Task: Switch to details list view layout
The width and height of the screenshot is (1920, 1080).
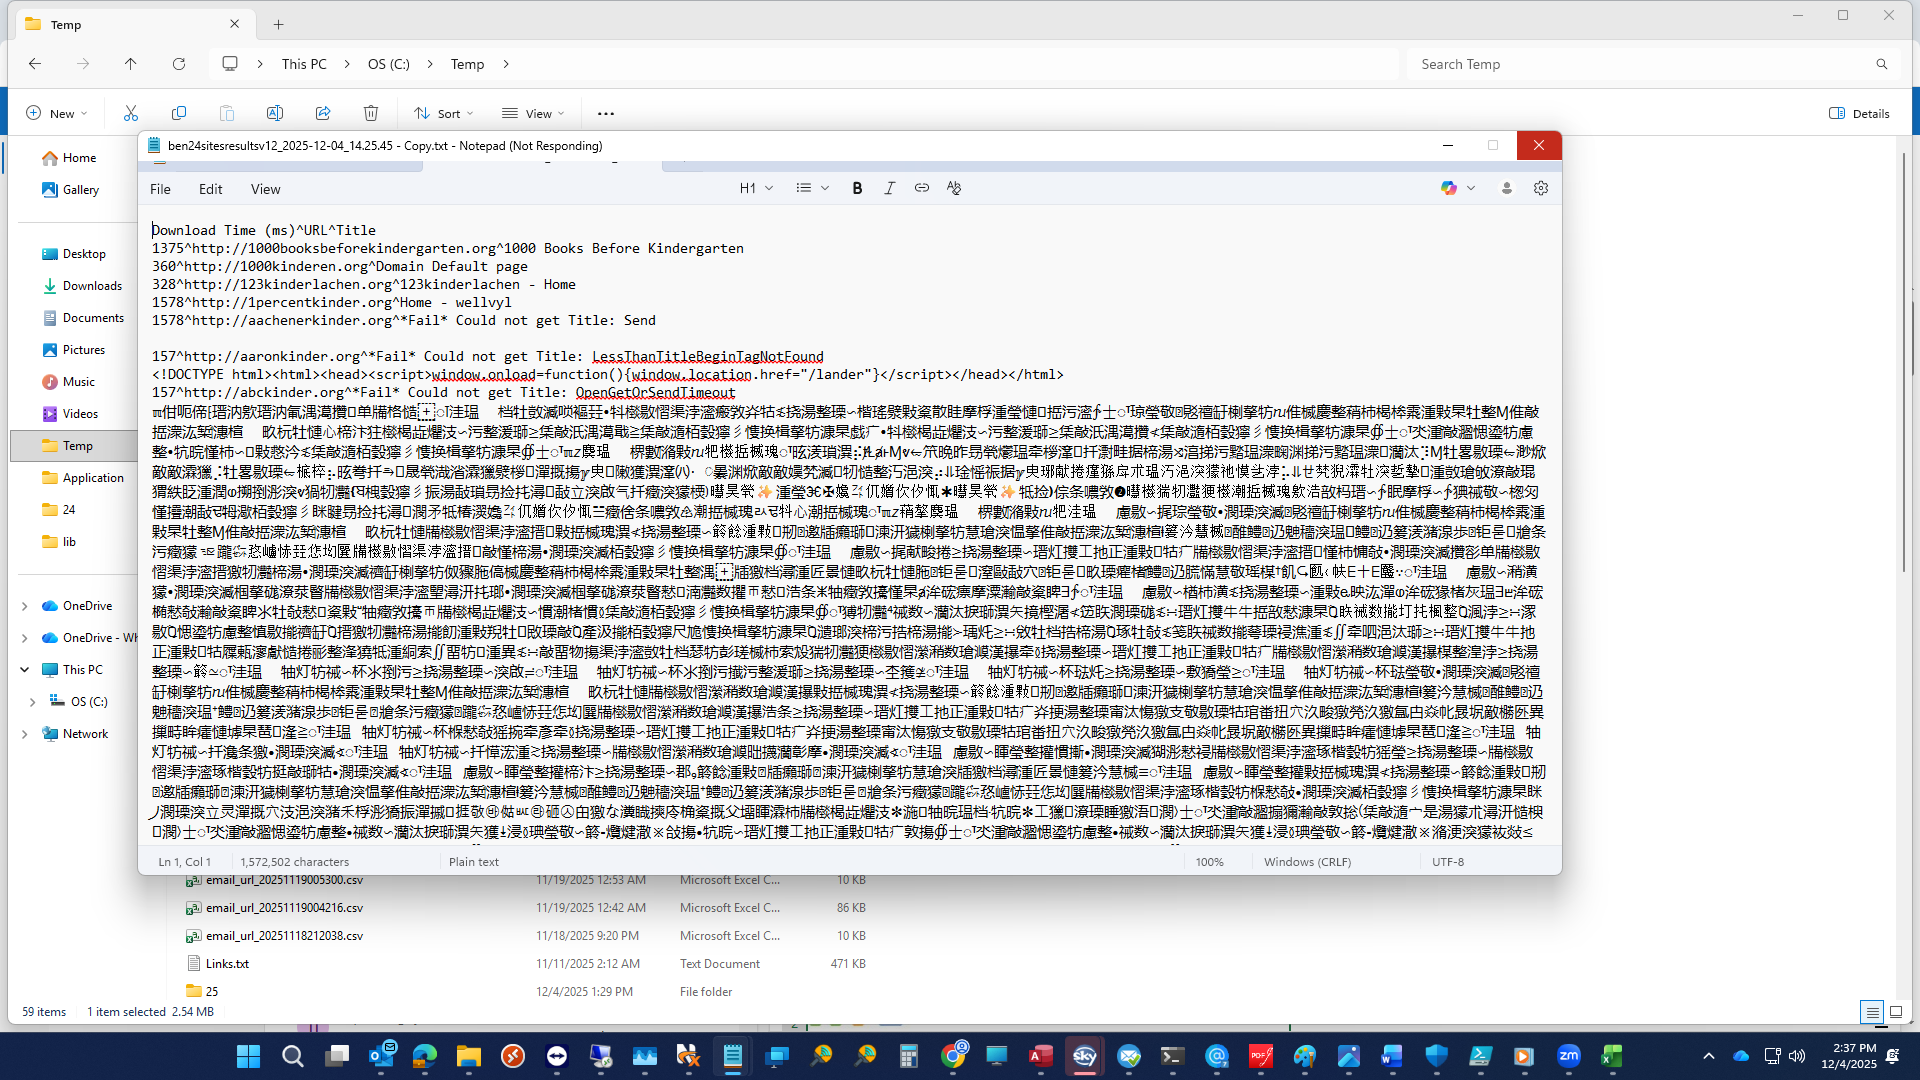Action: [x=1872, y=1012]
